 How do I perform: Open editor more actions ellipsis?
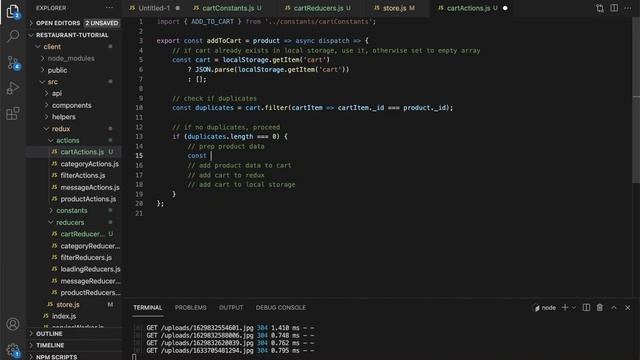(x=628, y=8)
